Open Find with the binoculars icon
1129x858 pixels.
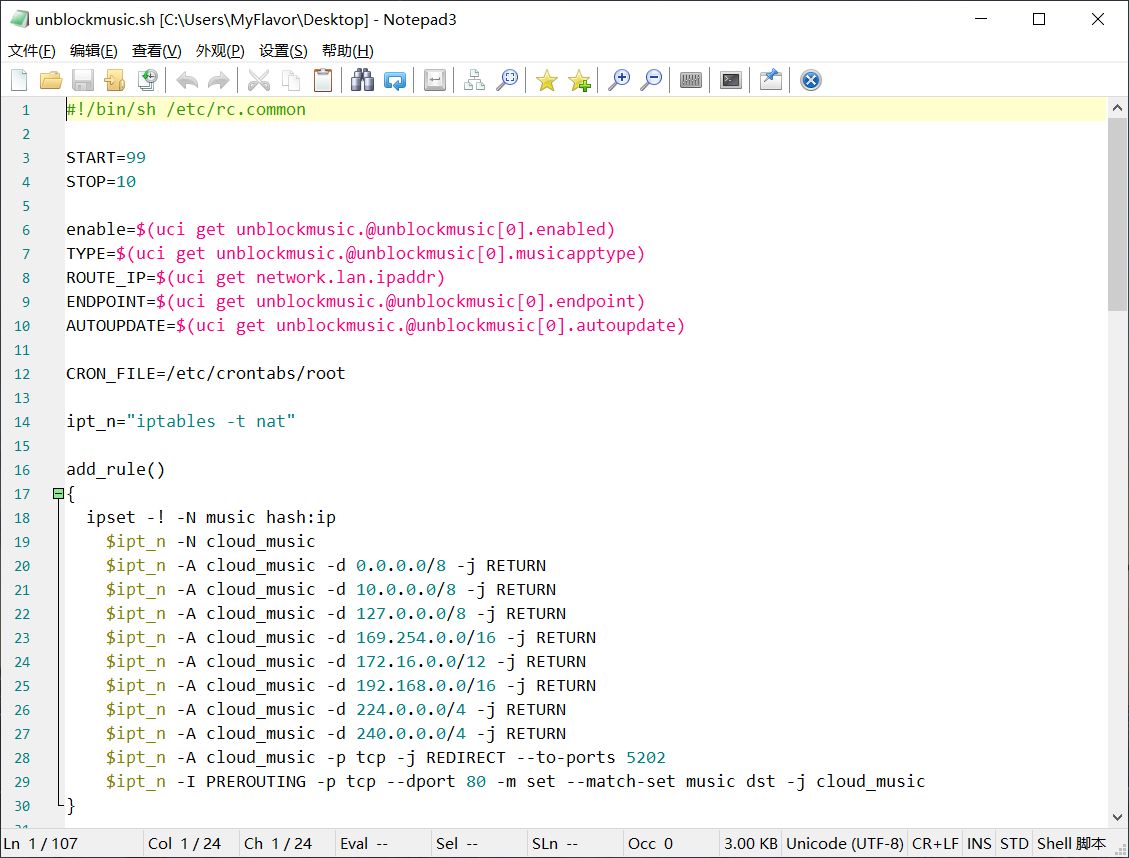click(362, 80)
